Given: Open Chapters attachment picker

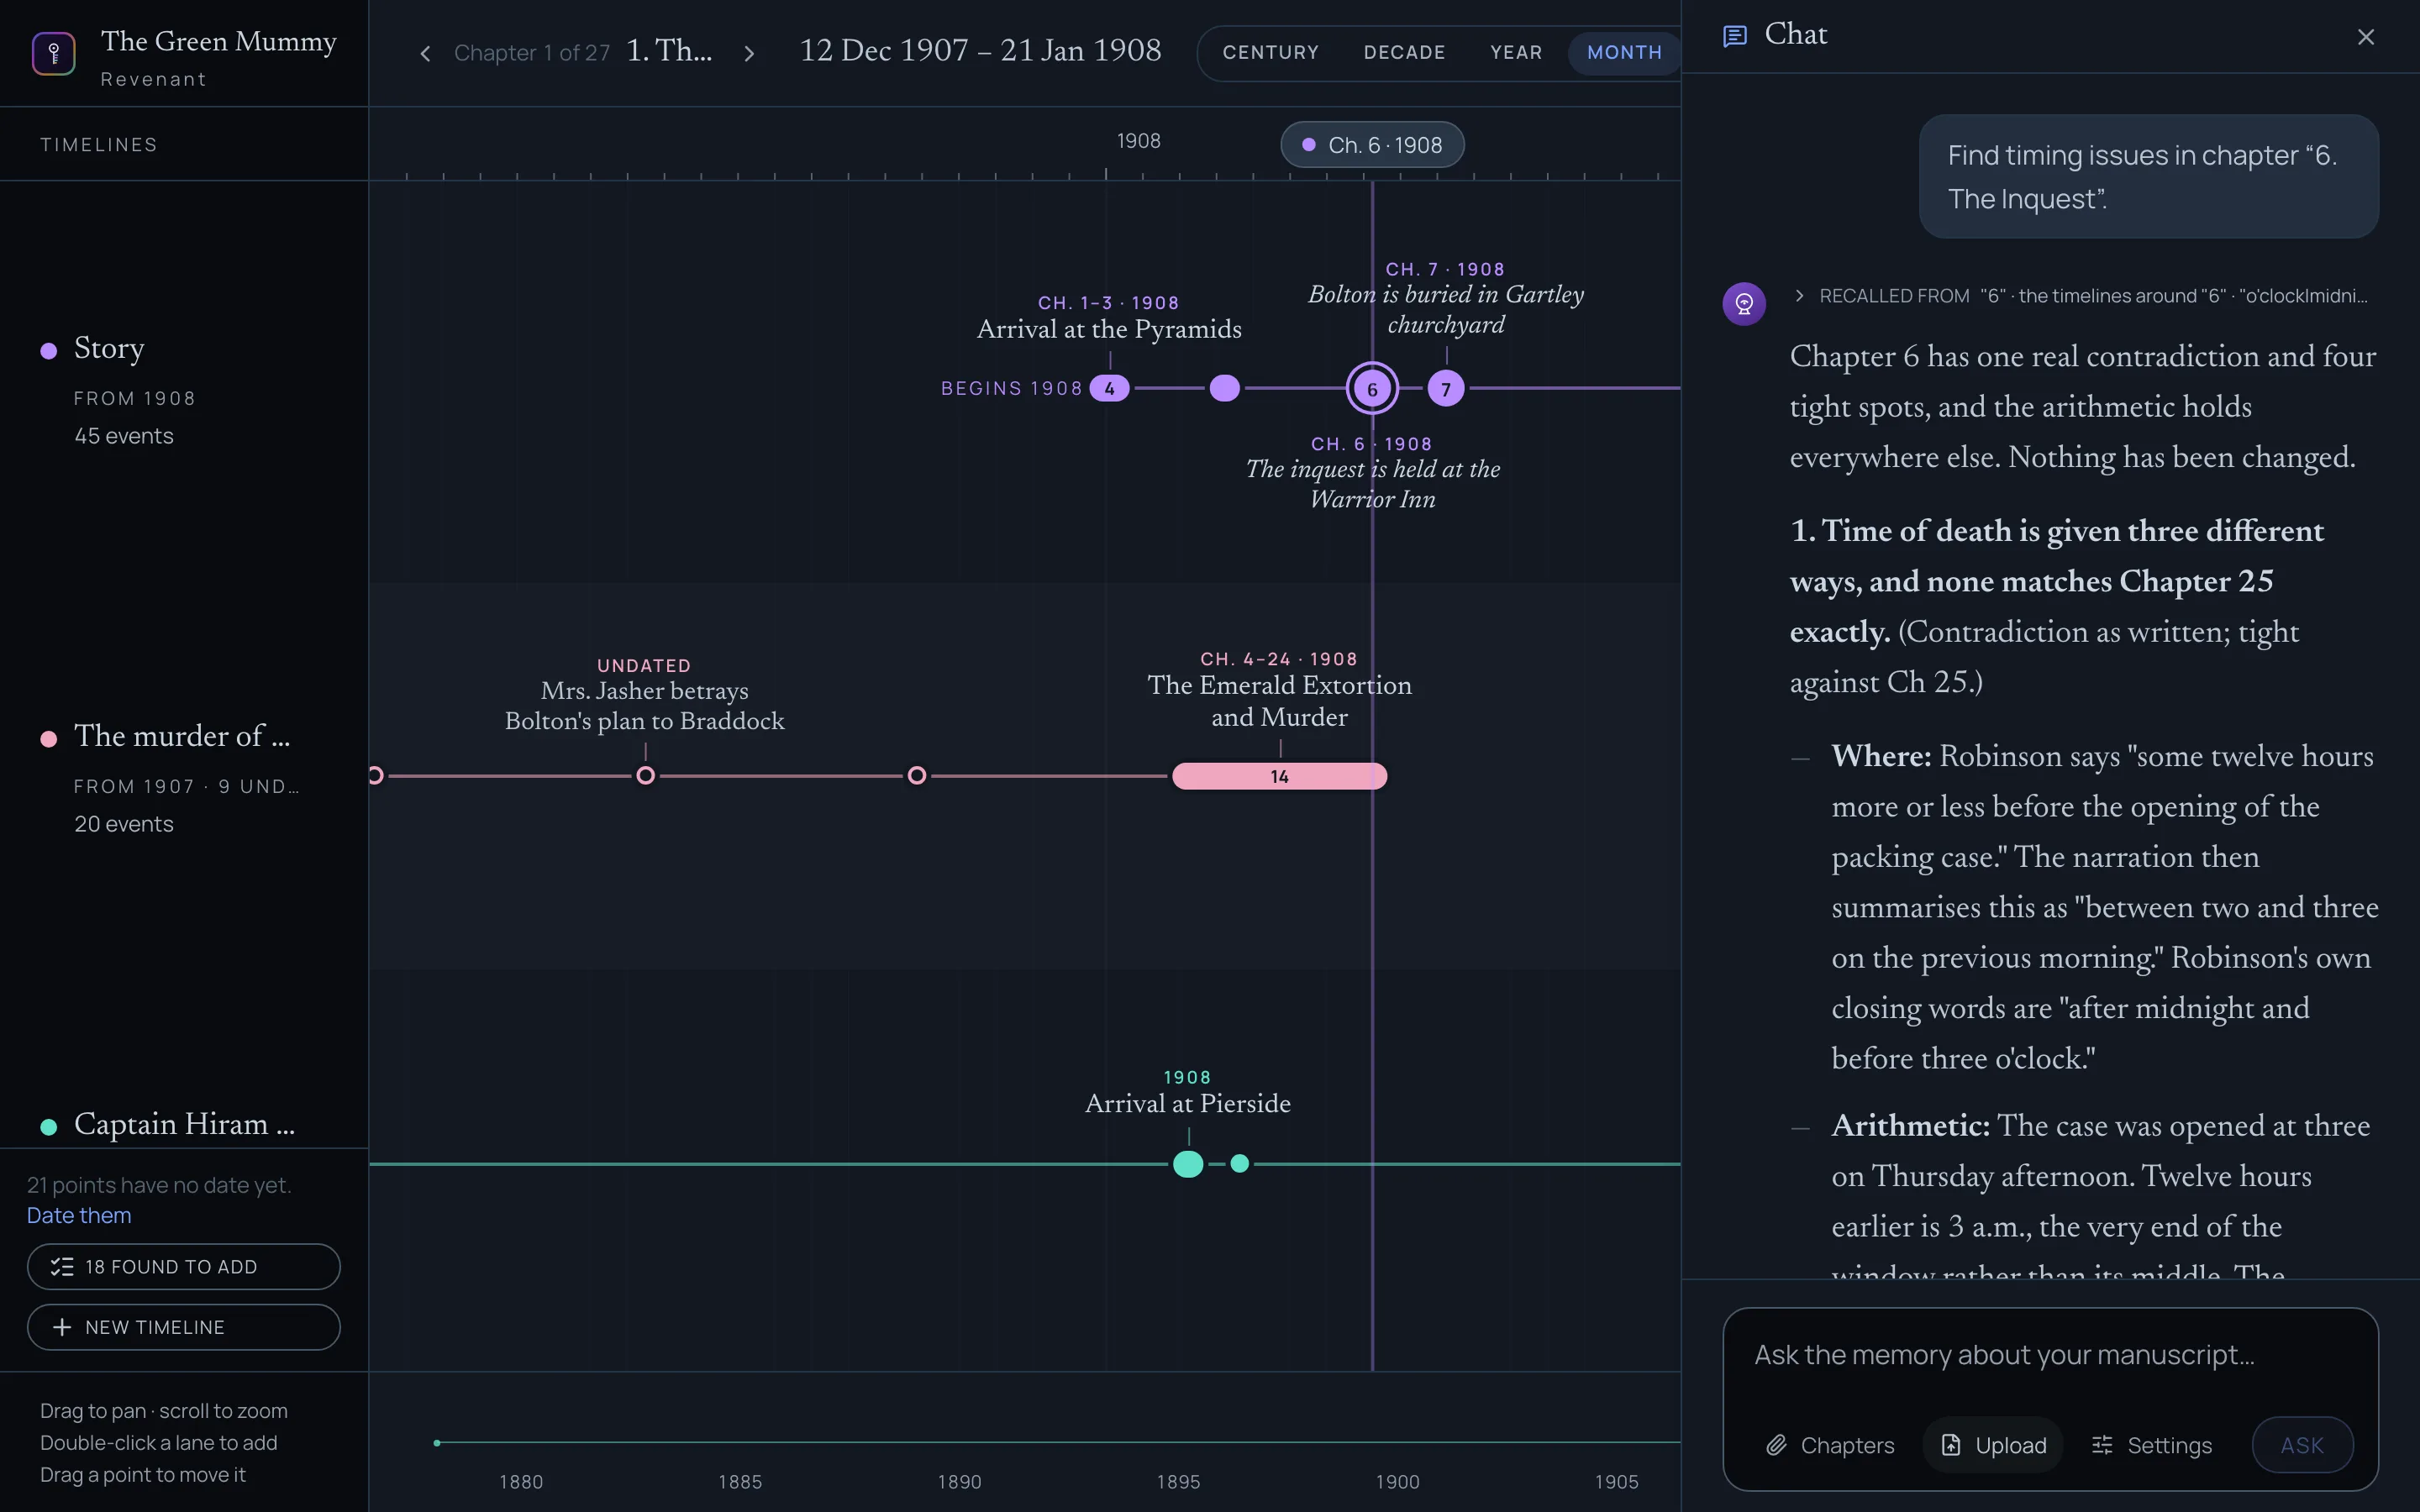Looking at the screenshot, I should click(1830, 1445).
